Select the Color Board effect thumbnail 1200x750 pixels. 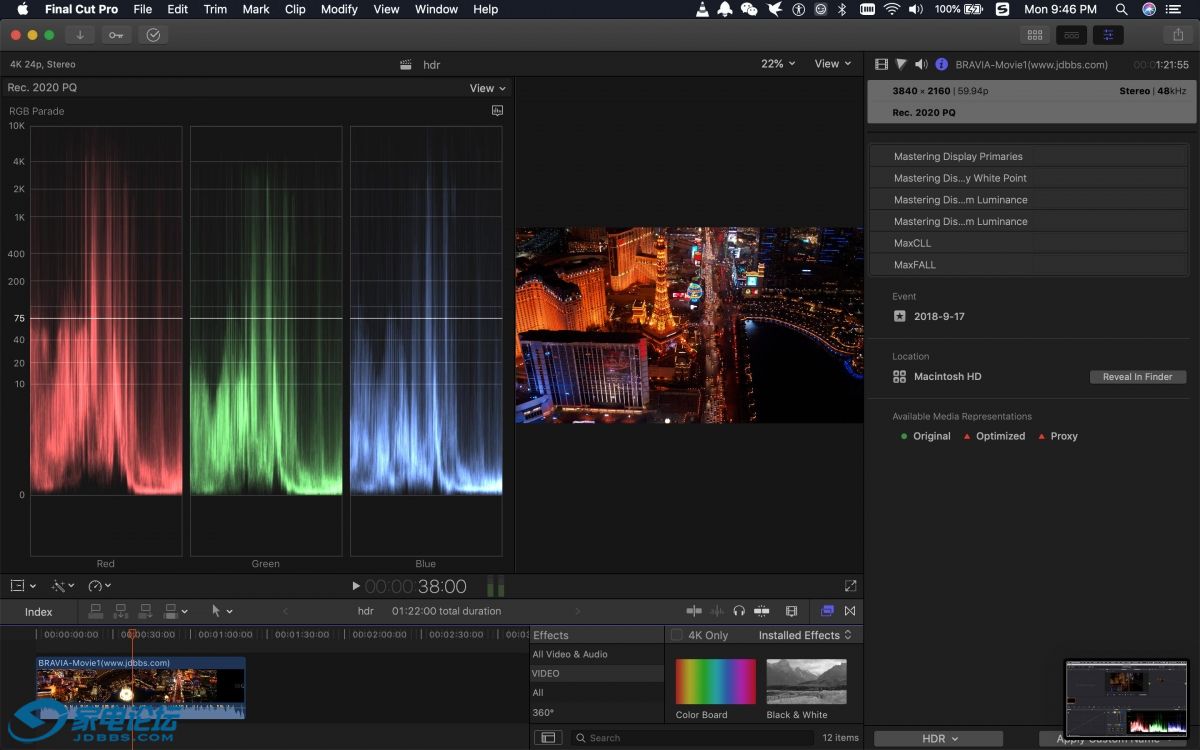click(x=715, y=681)
